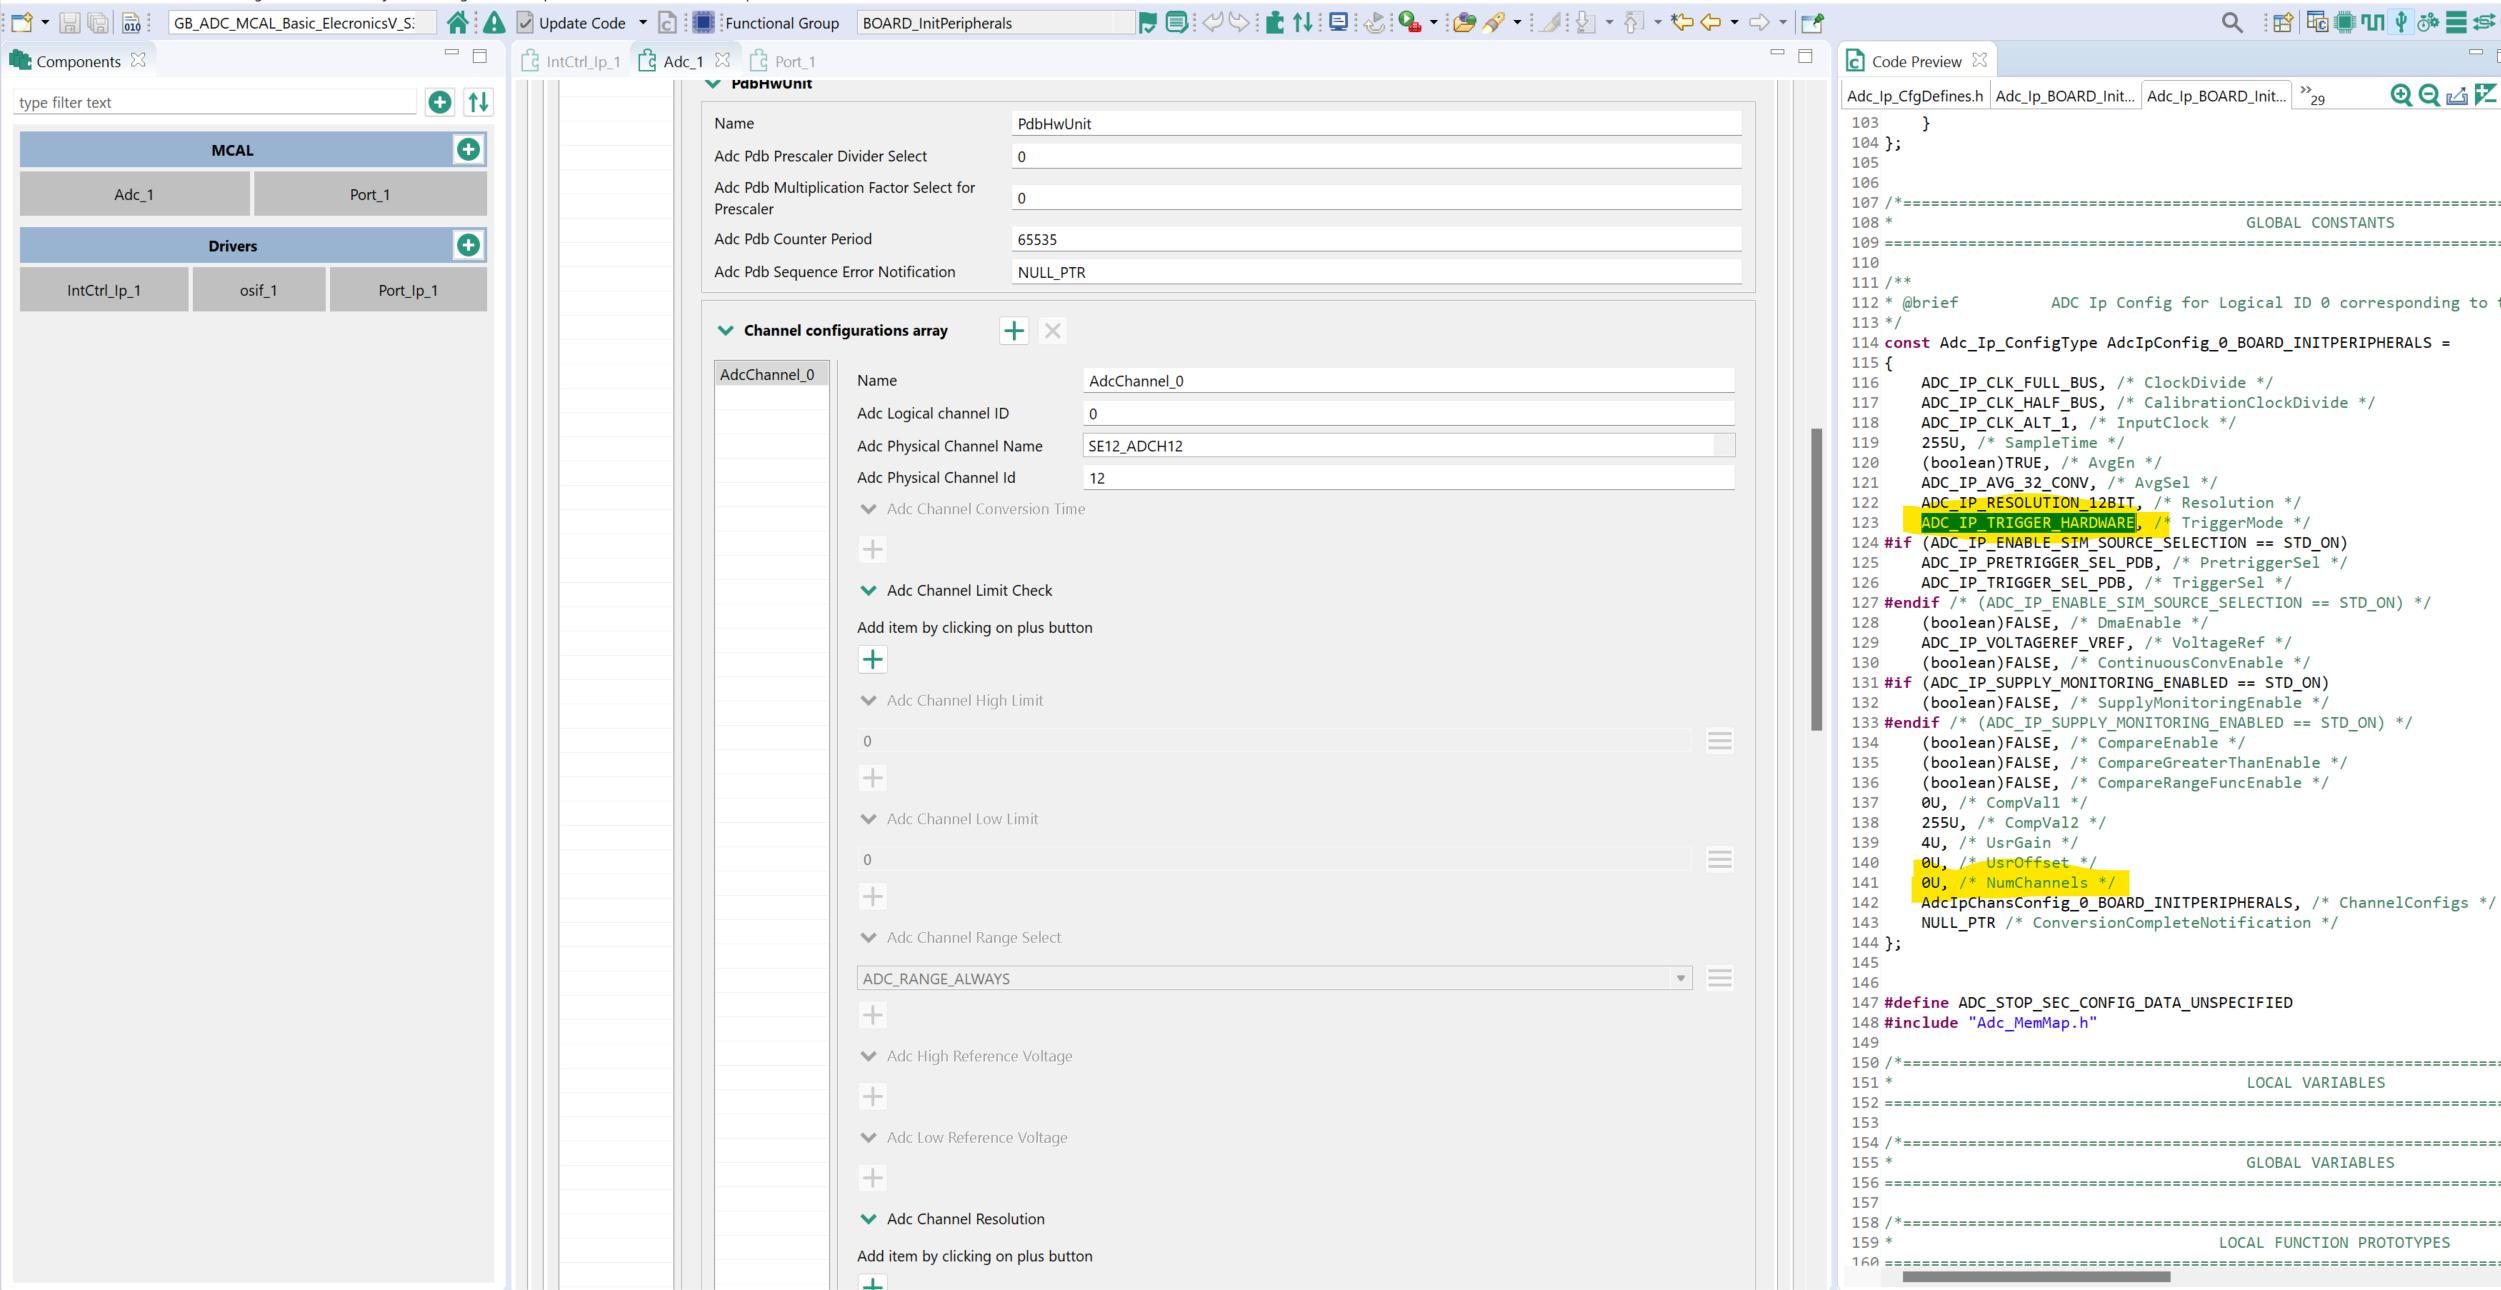The width and height of the screenshot is (2501, 1290).
Task: Toggle Adc Channel Range Select menu icon
Action: [x=1719, y=978]
